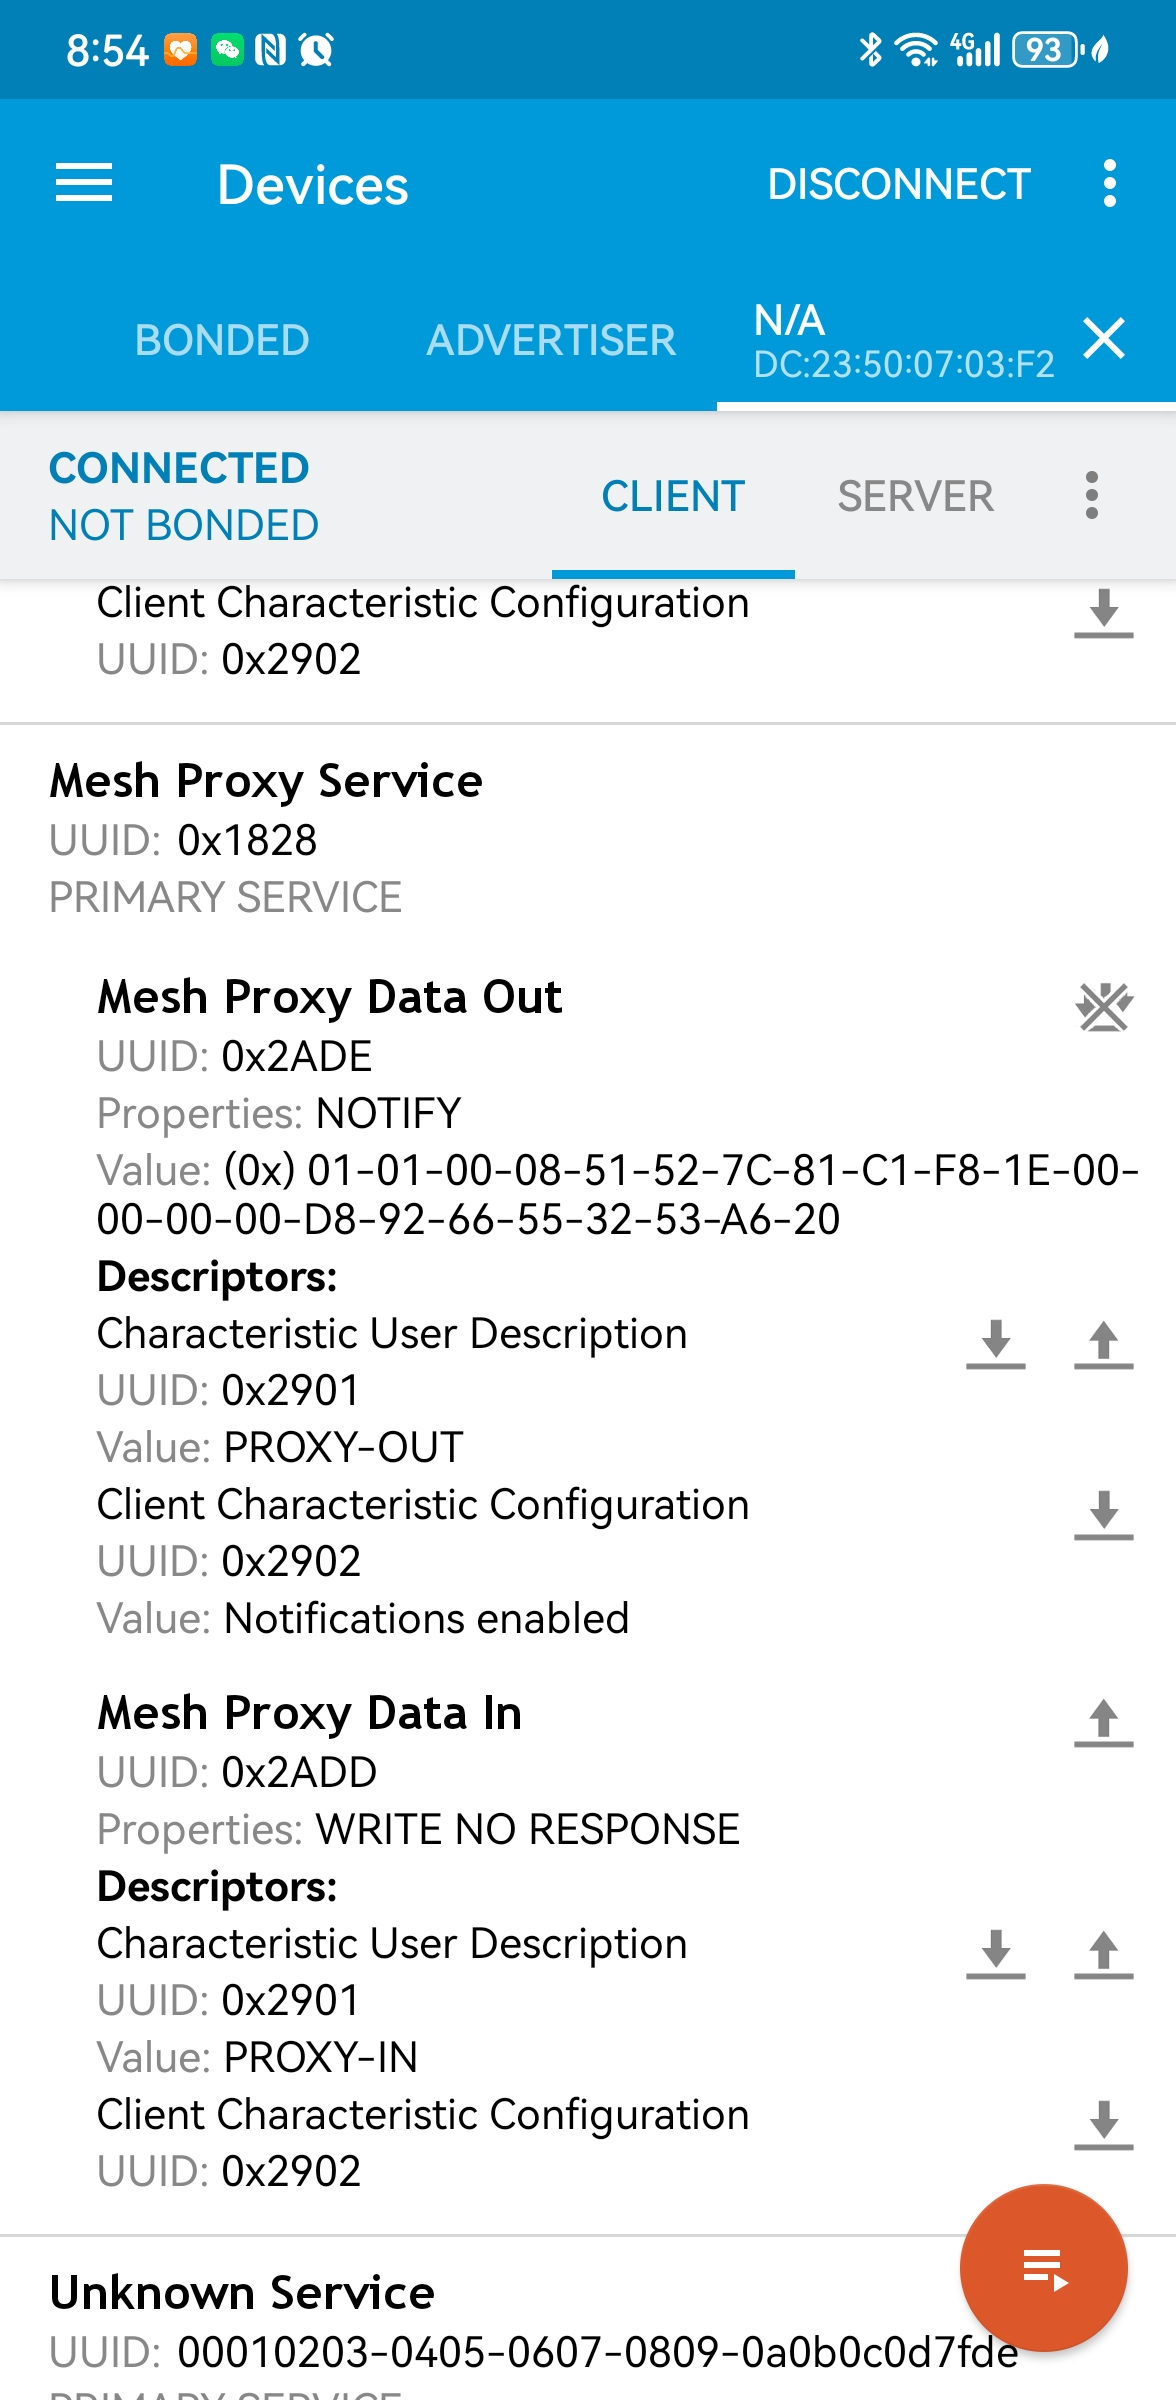This screenshot has height=2400, width=1176.
Task: Select the CLIENT tab
Action: point(673,496)
